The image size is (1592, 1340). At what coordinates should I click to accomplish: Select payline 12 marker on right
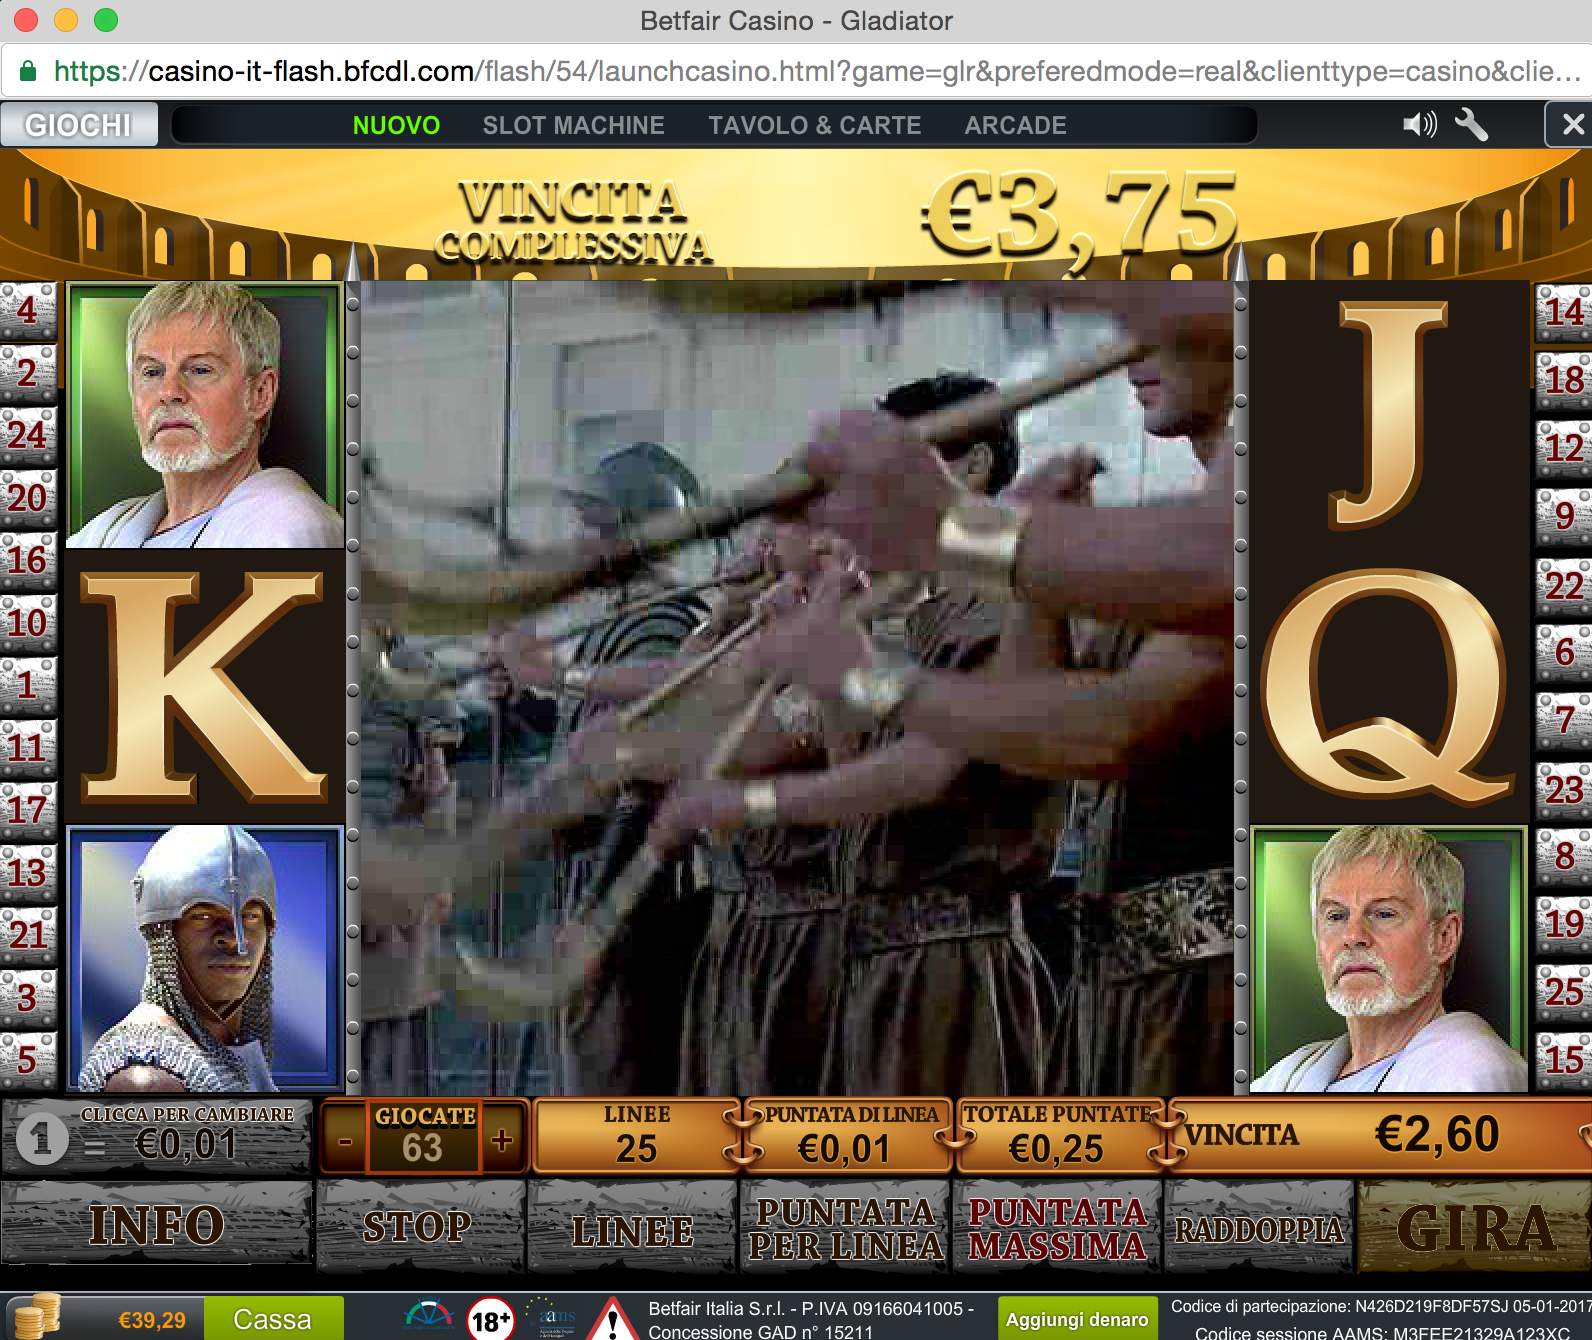click(1564, 448)
